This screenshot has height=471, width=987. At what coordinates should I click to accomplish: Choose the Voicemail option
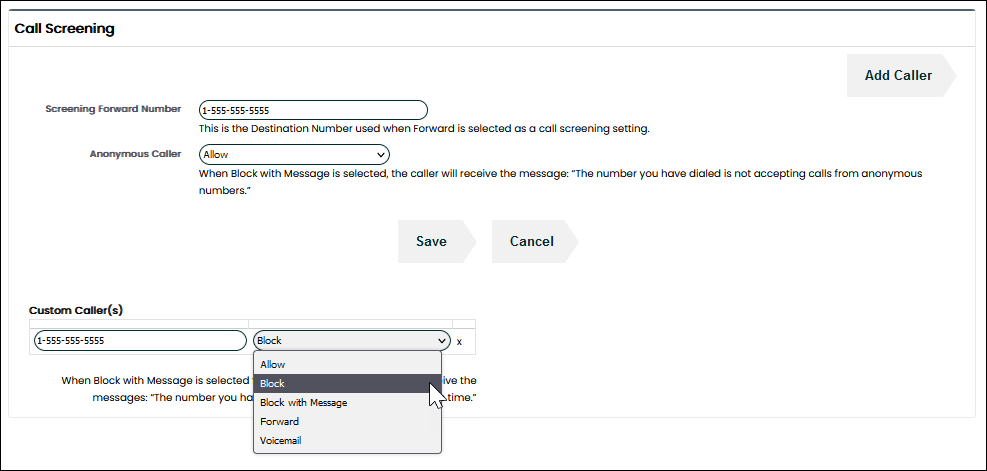coord(281,441)
